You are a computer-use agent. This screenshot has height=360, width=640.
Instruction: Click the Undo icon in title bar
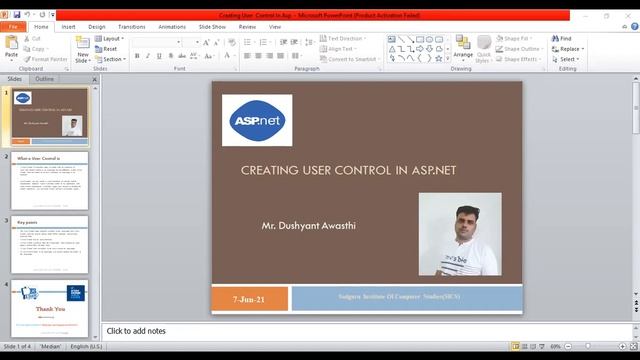tap(27, 15)
